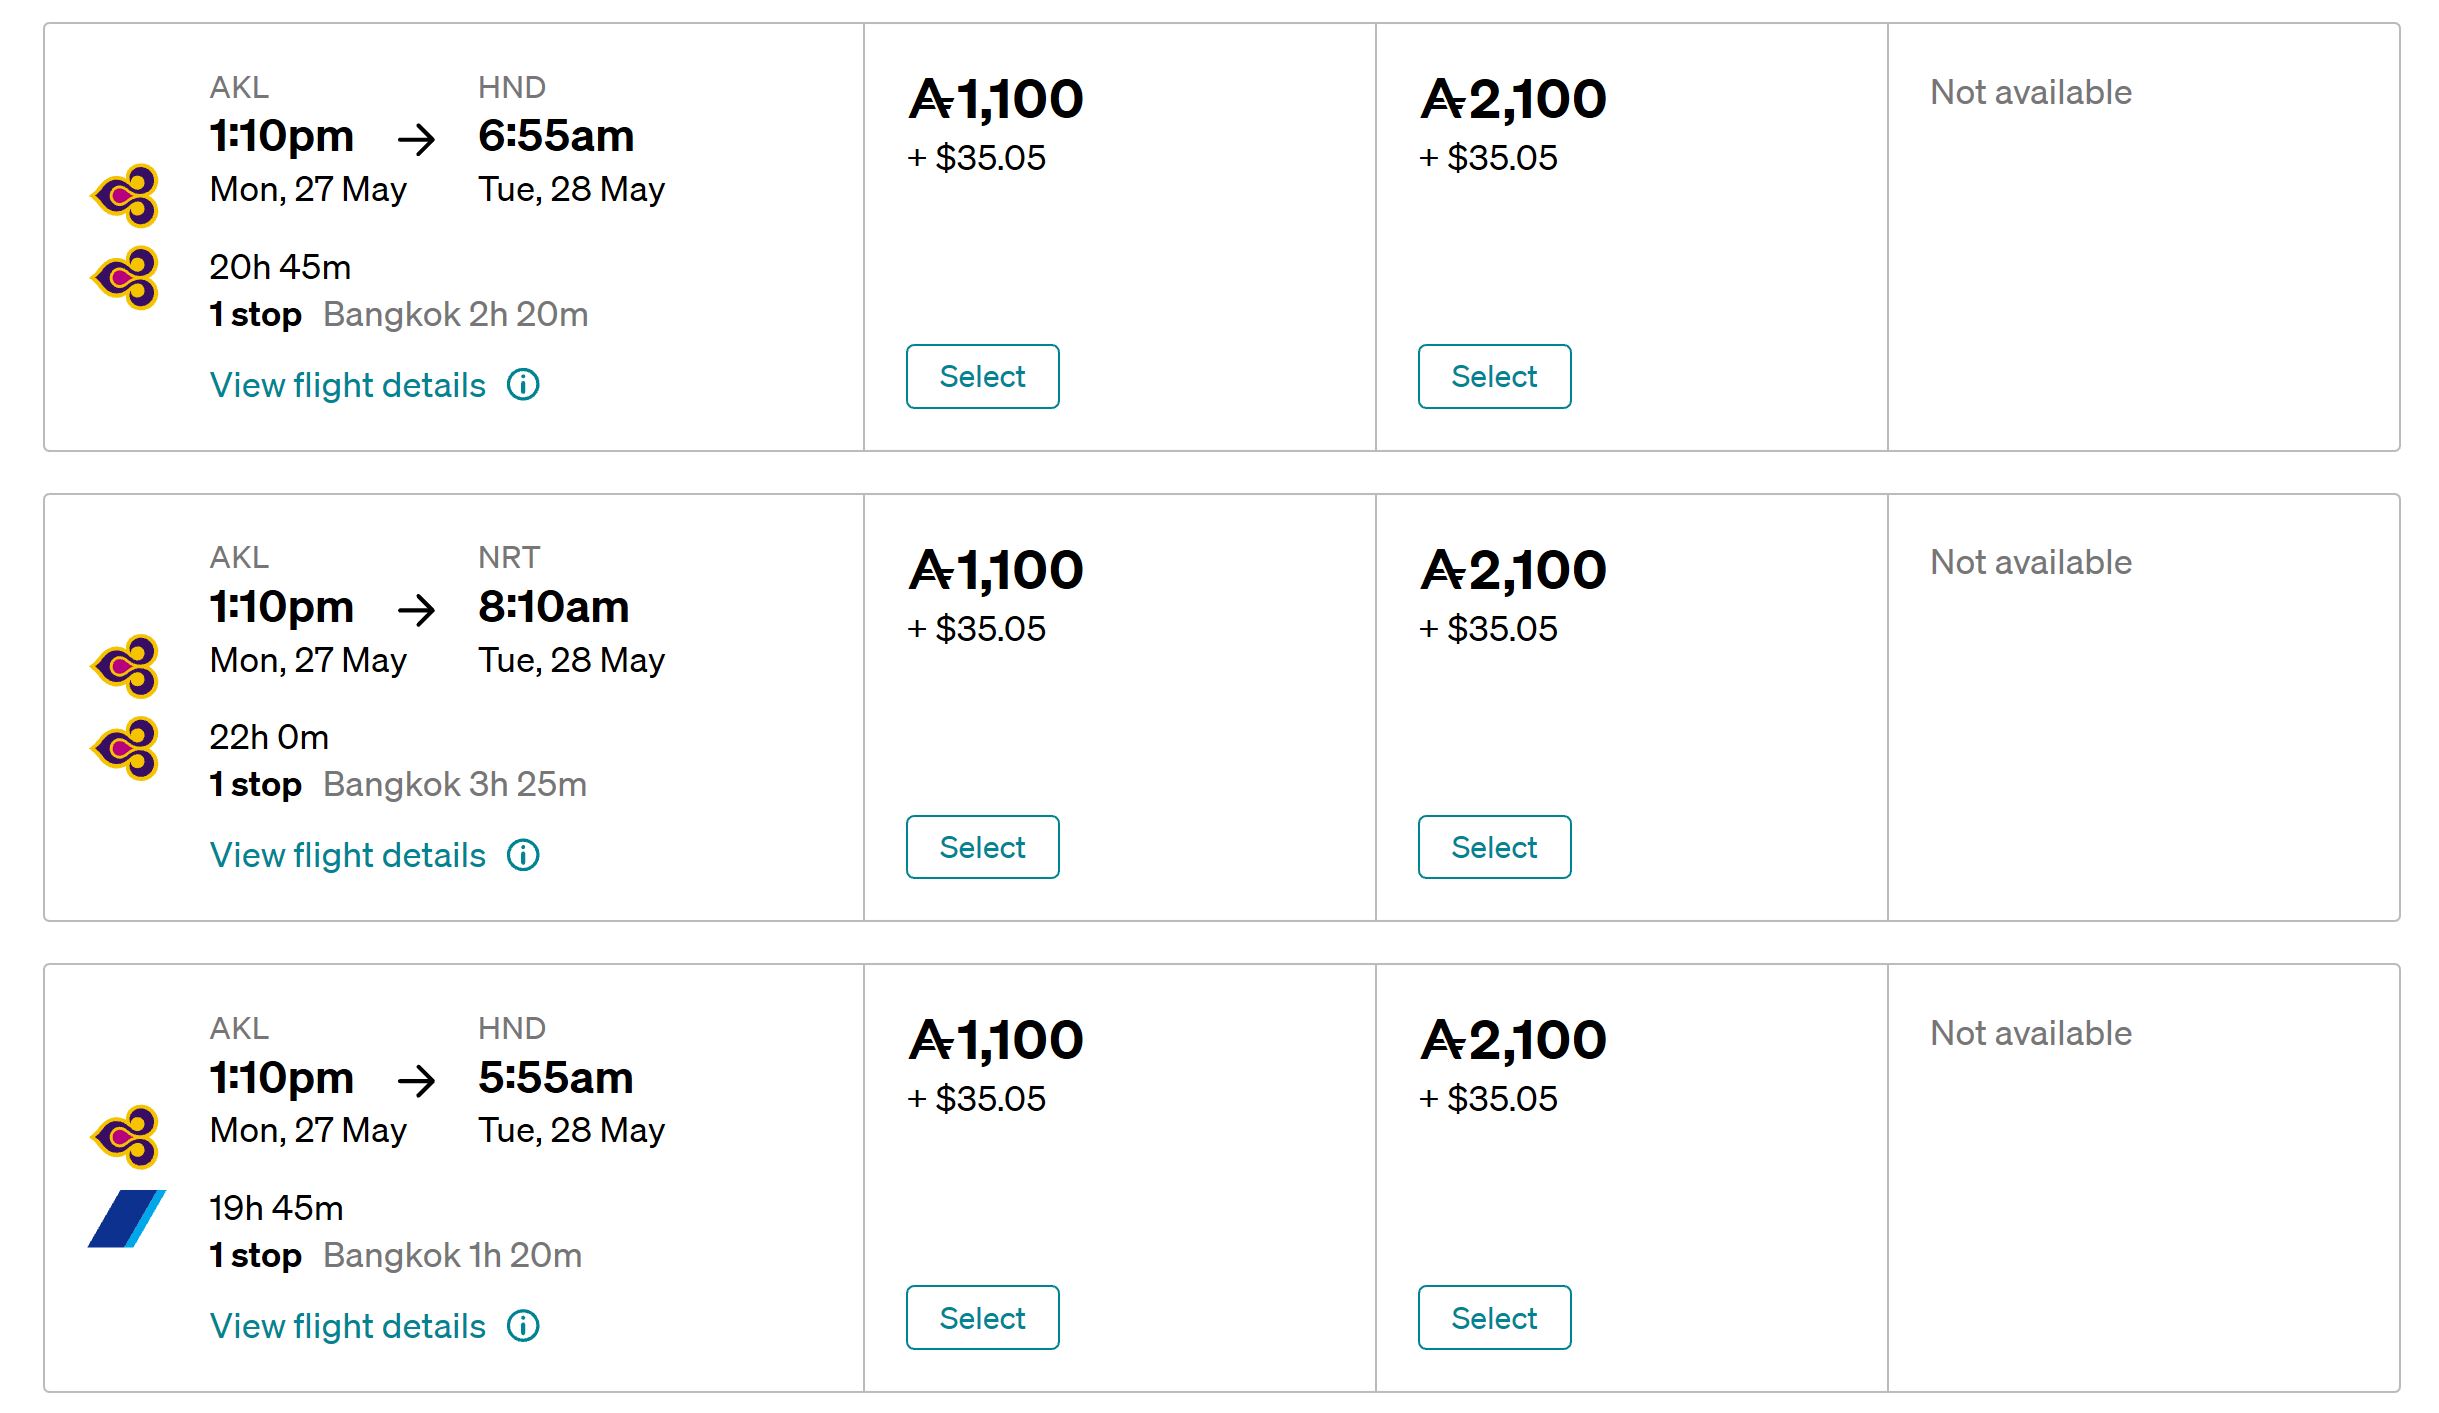
Task: Click first Thai Airways logo on NRT flight
Action: coord(126,666)
